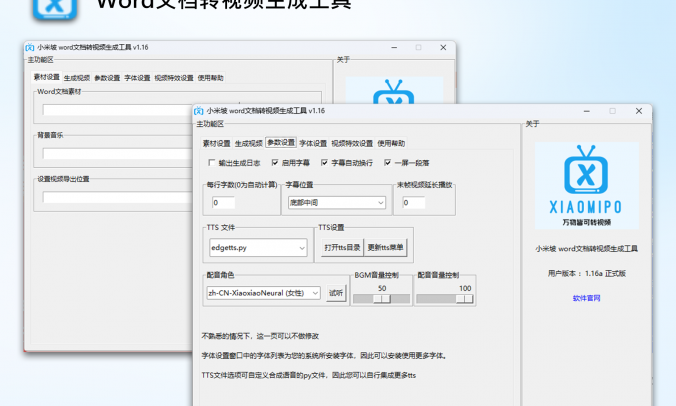Click the 每行字数 input field
The height and width of the screenshot is (406, 676).
[x=223, y=203]
